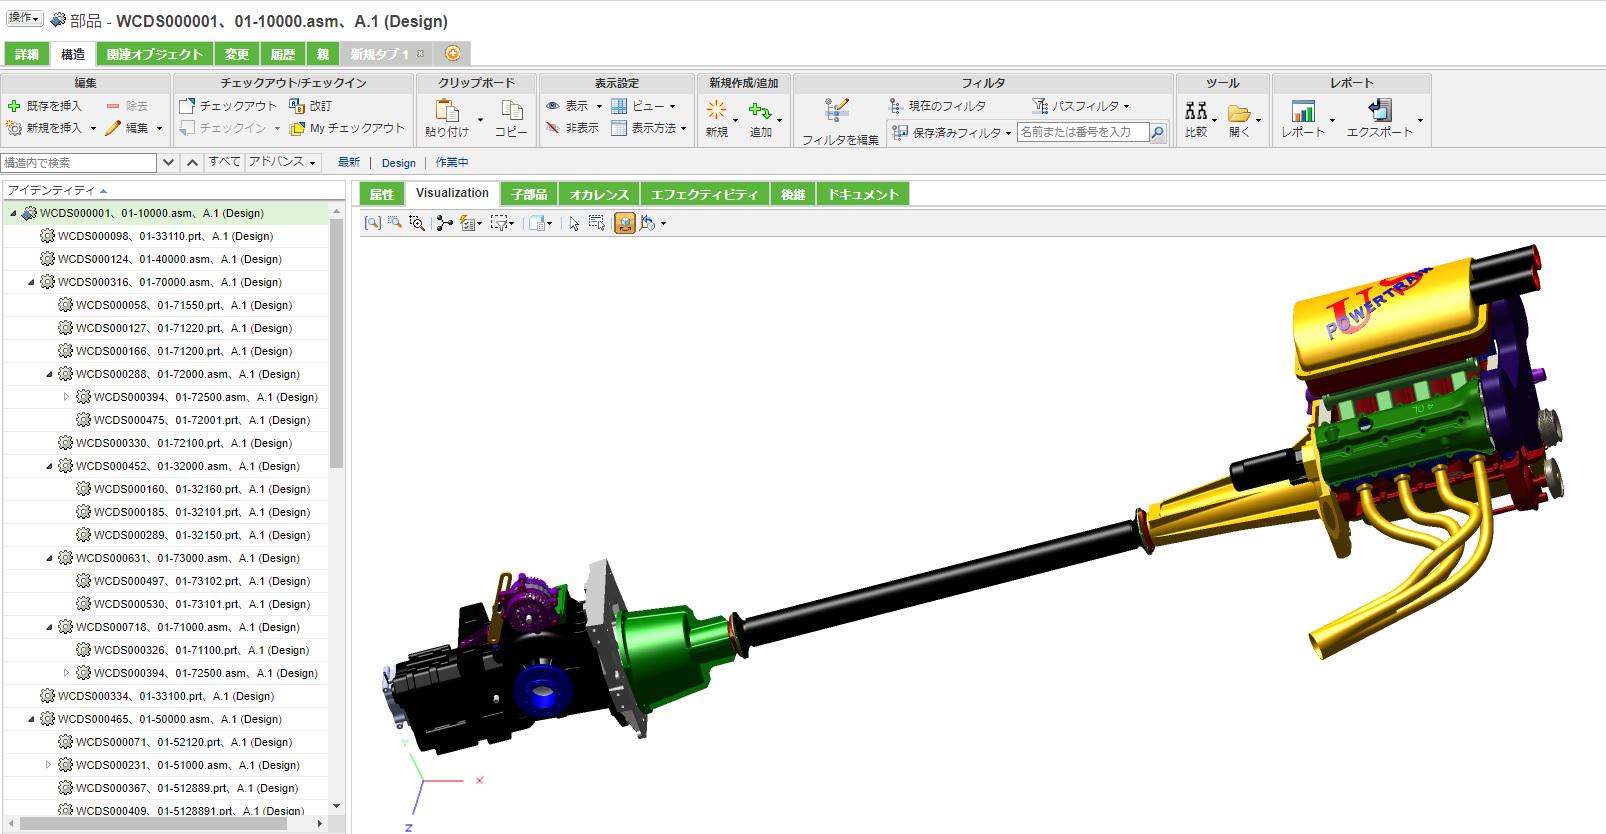1606x834 pixels.
Task: Collapse the WCDS000316 01-70000.asm tree node
Action: (x=31, y=282)
